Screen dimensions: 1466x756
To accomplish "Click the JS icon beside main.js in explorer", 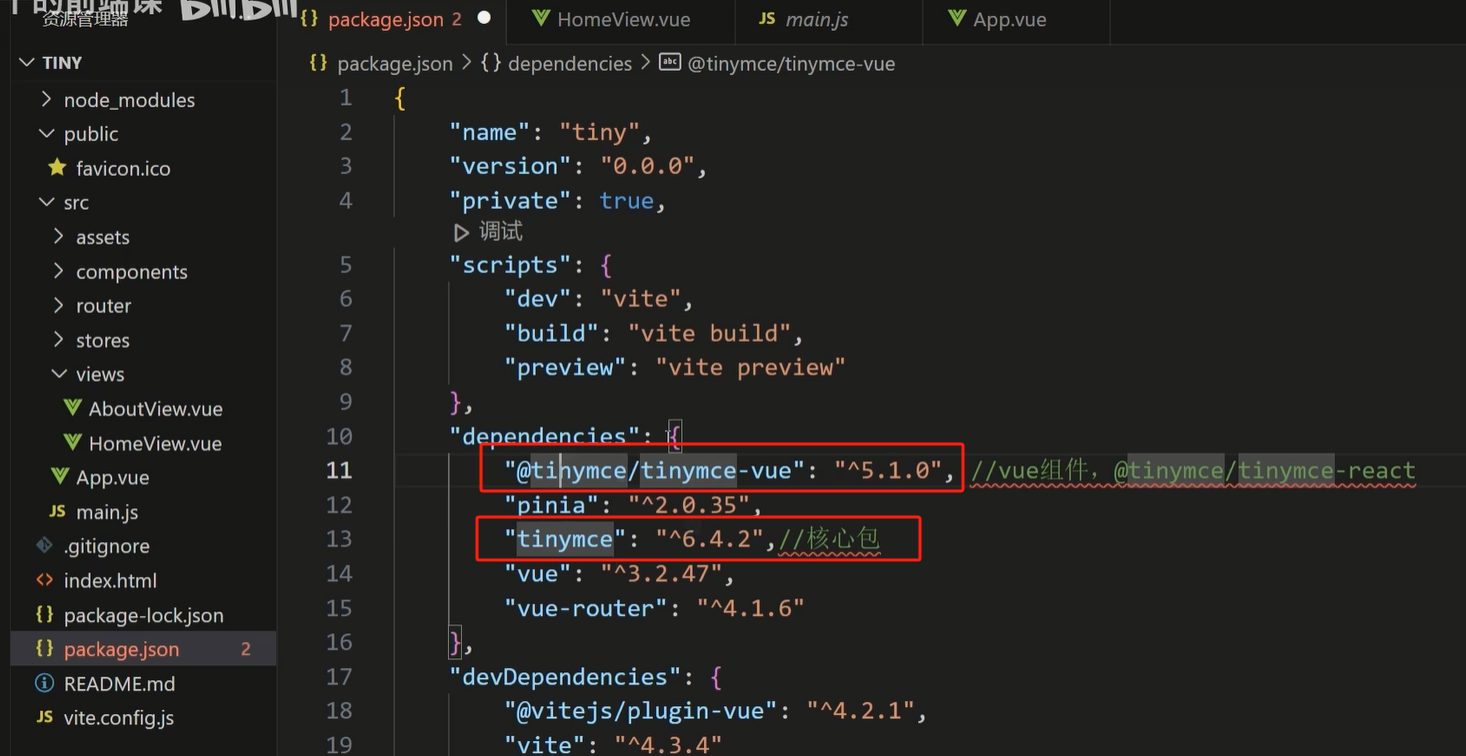I will pos(58,512).
